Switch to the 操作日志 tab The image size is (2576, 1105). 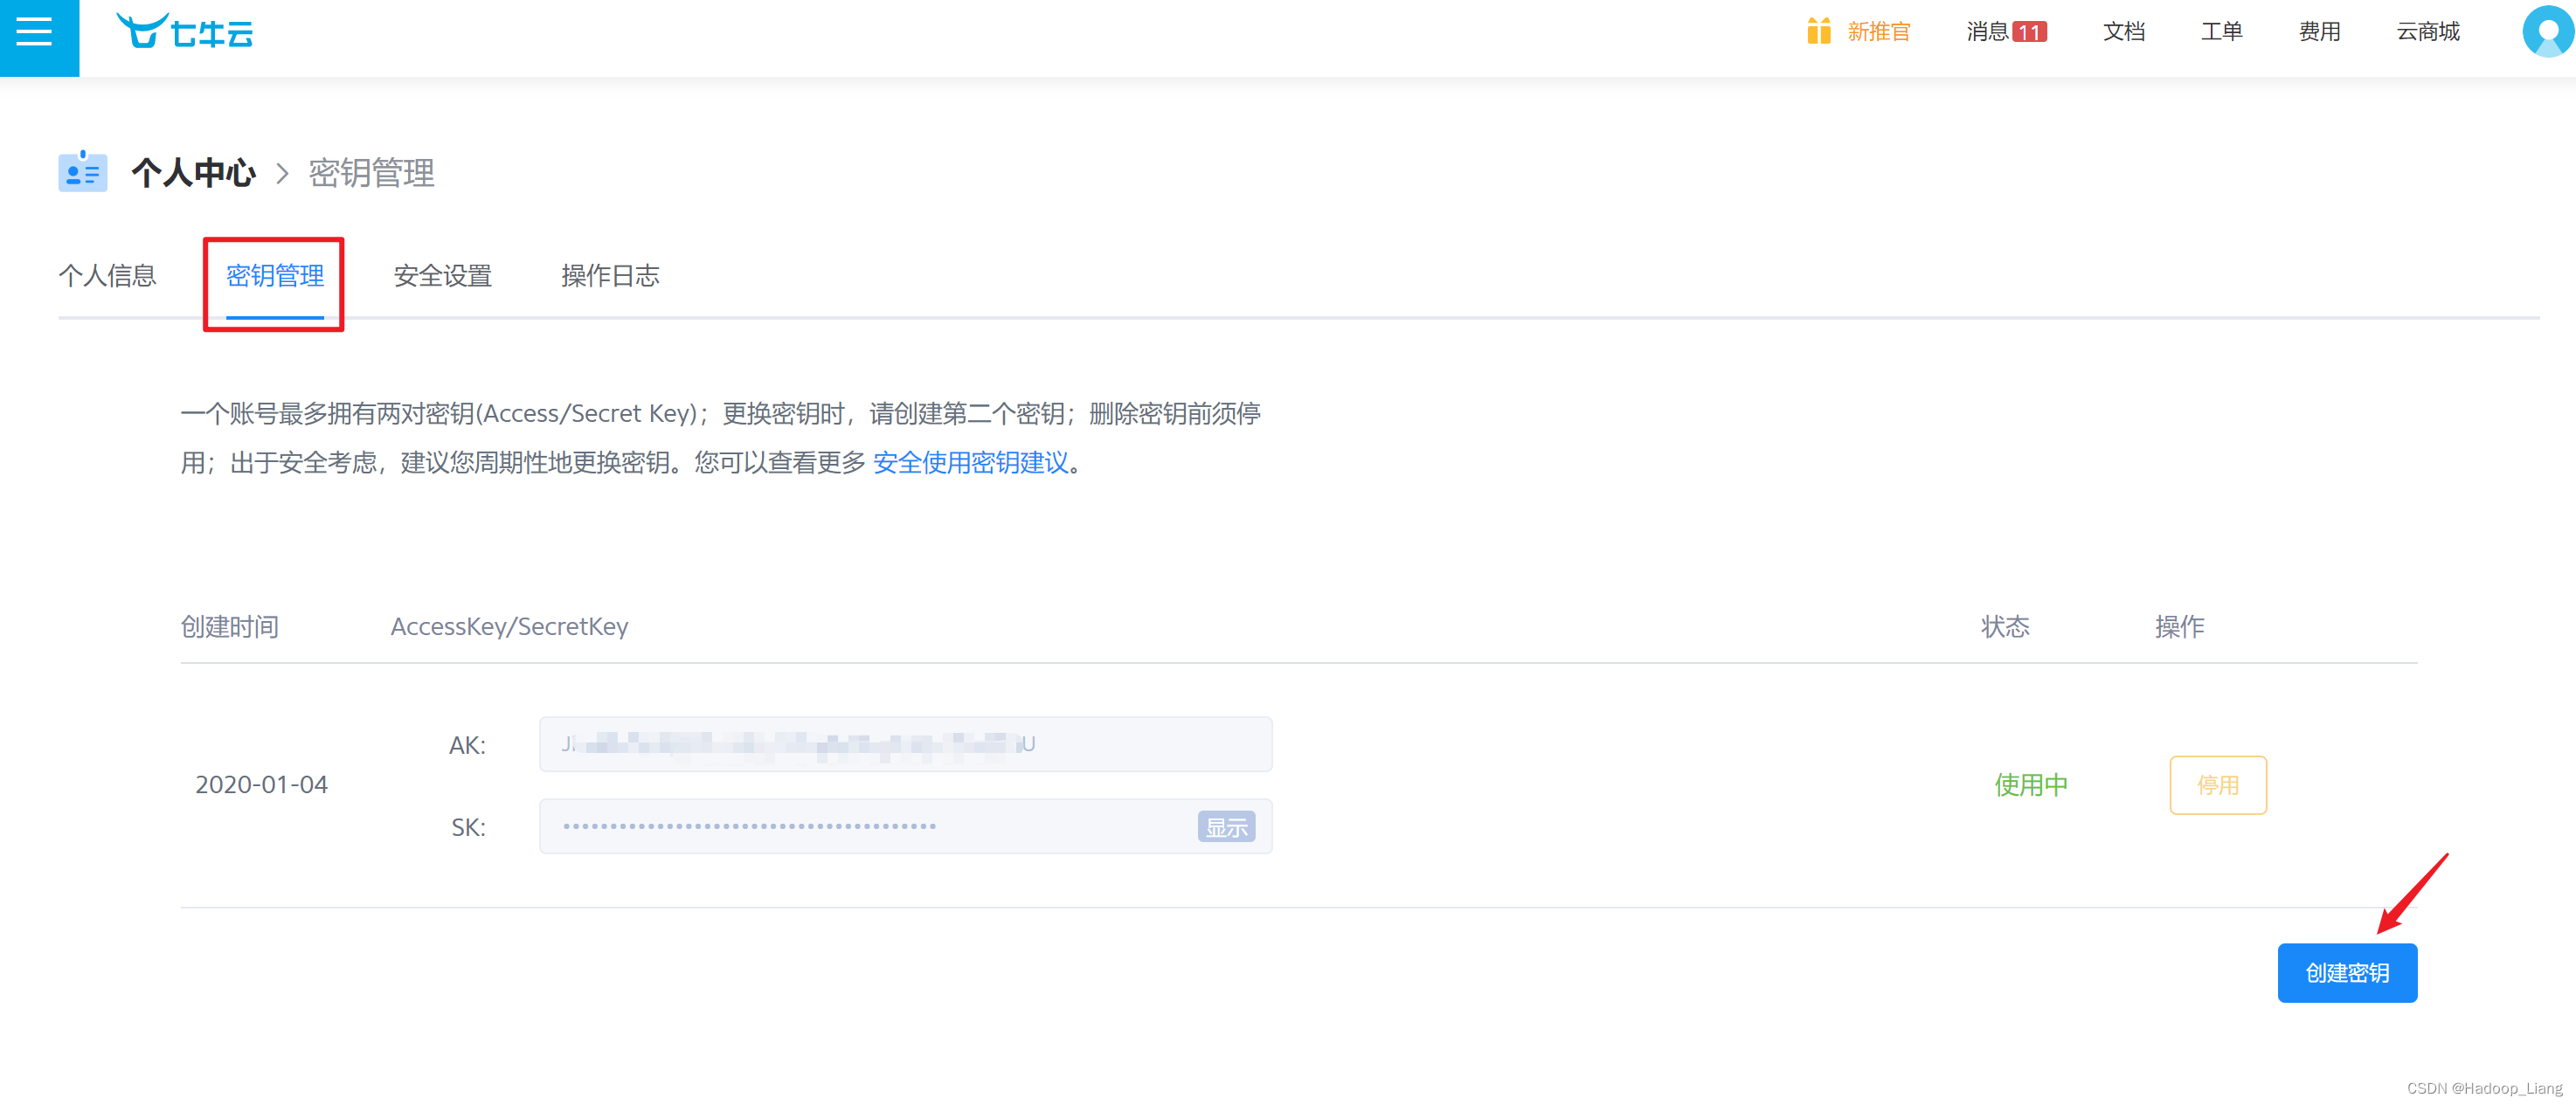click(610, 276)
